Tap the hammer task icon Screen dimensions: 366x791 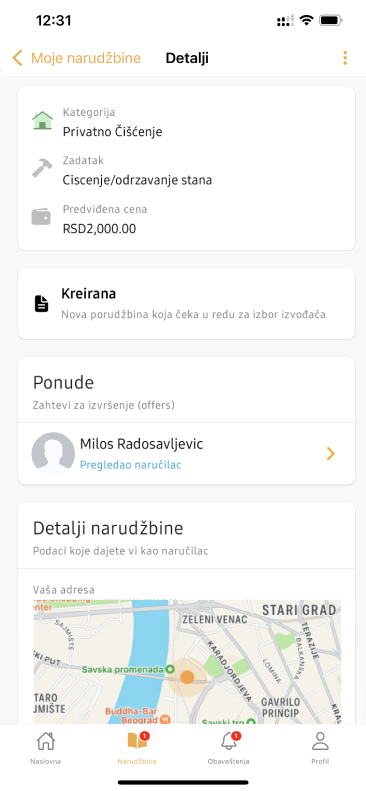42,167
